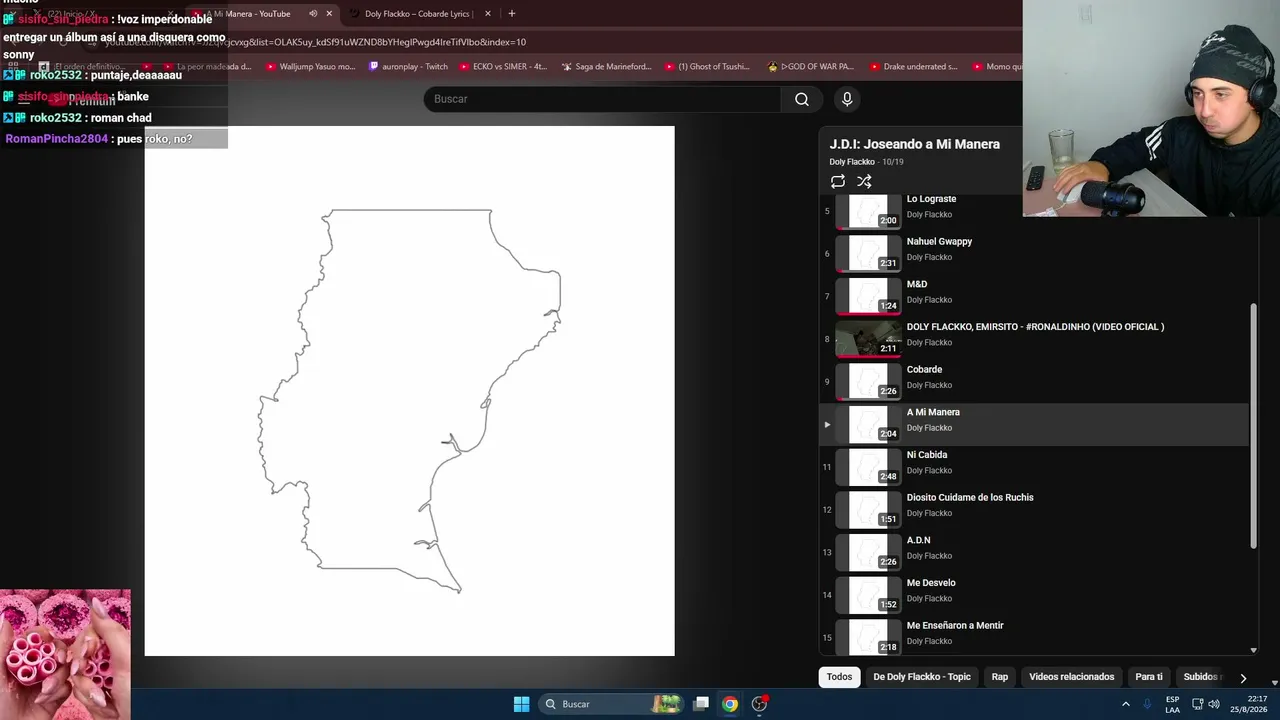Click the main album art video player
The image size is (1280, 720).
point(410,391)
